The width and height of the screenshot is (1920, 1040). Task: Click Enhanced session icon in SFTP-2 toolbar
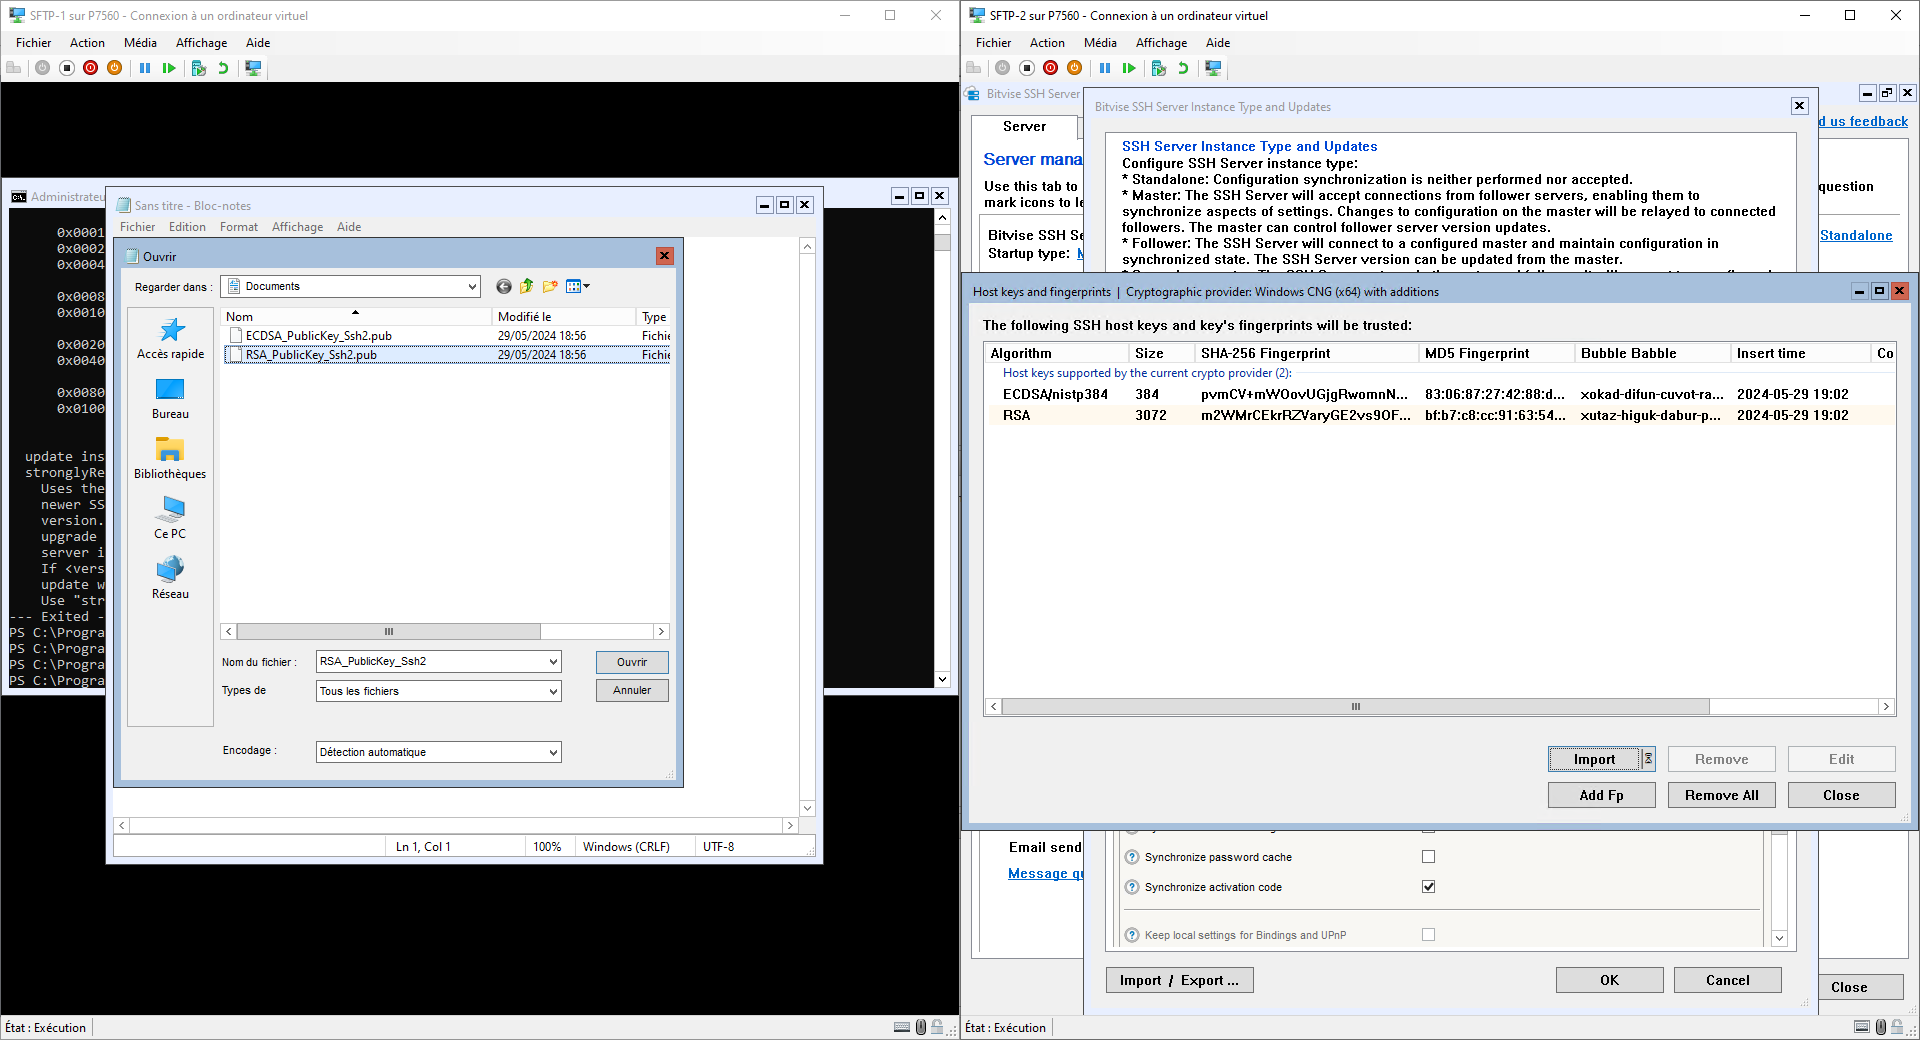click(x=1213, y=68)
